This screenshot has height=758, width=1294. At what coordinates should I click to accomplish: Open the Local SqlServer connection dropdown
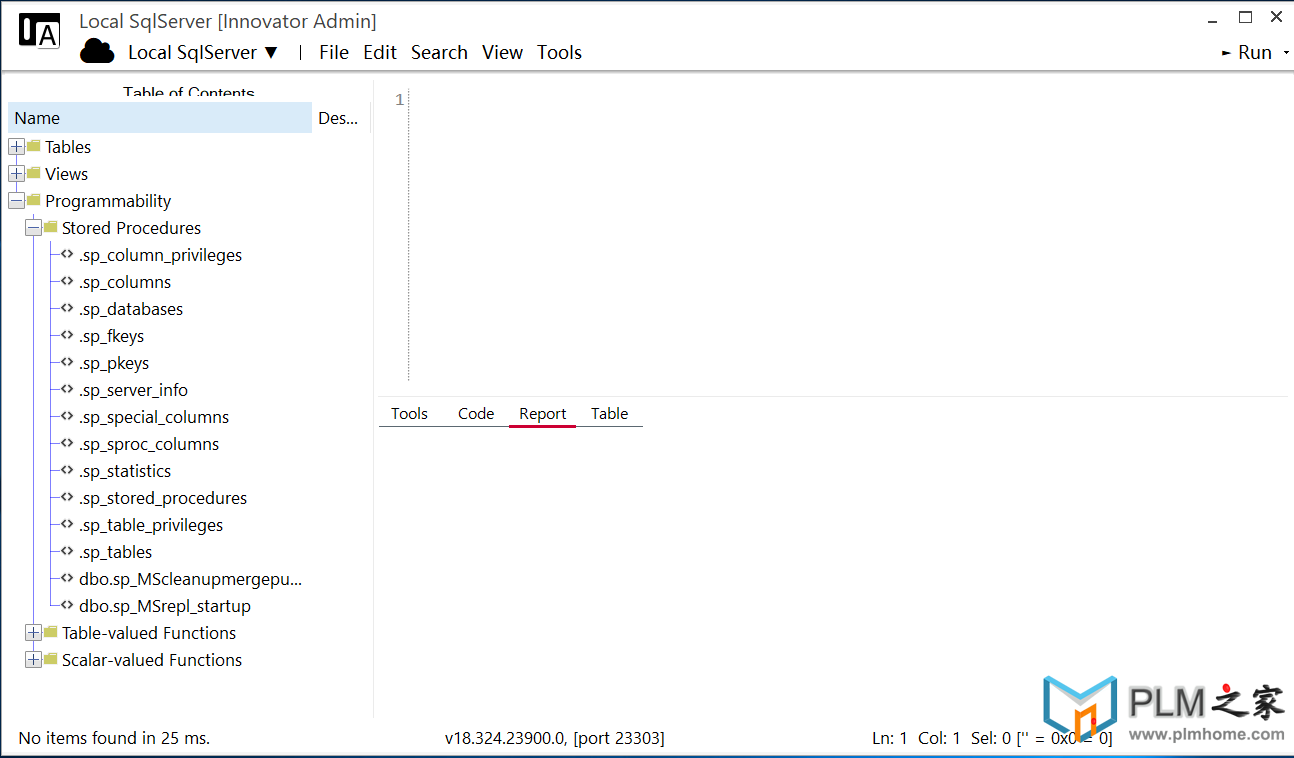[203, 52]
